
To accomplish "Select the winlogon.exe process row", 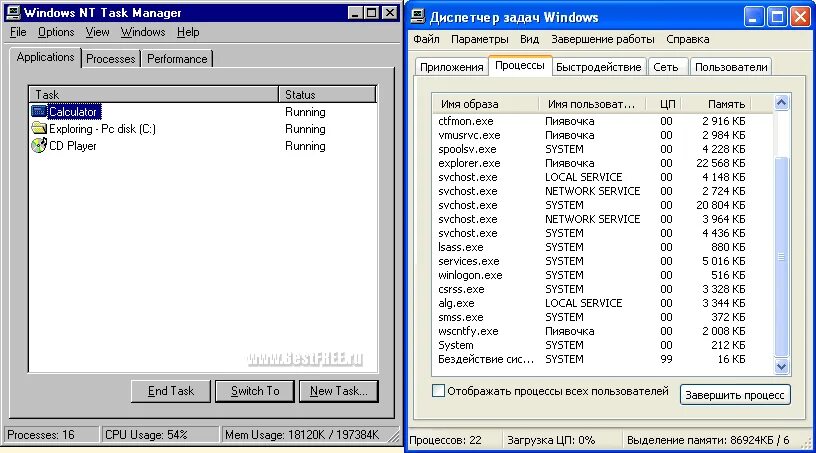I will tap(602, 275).
